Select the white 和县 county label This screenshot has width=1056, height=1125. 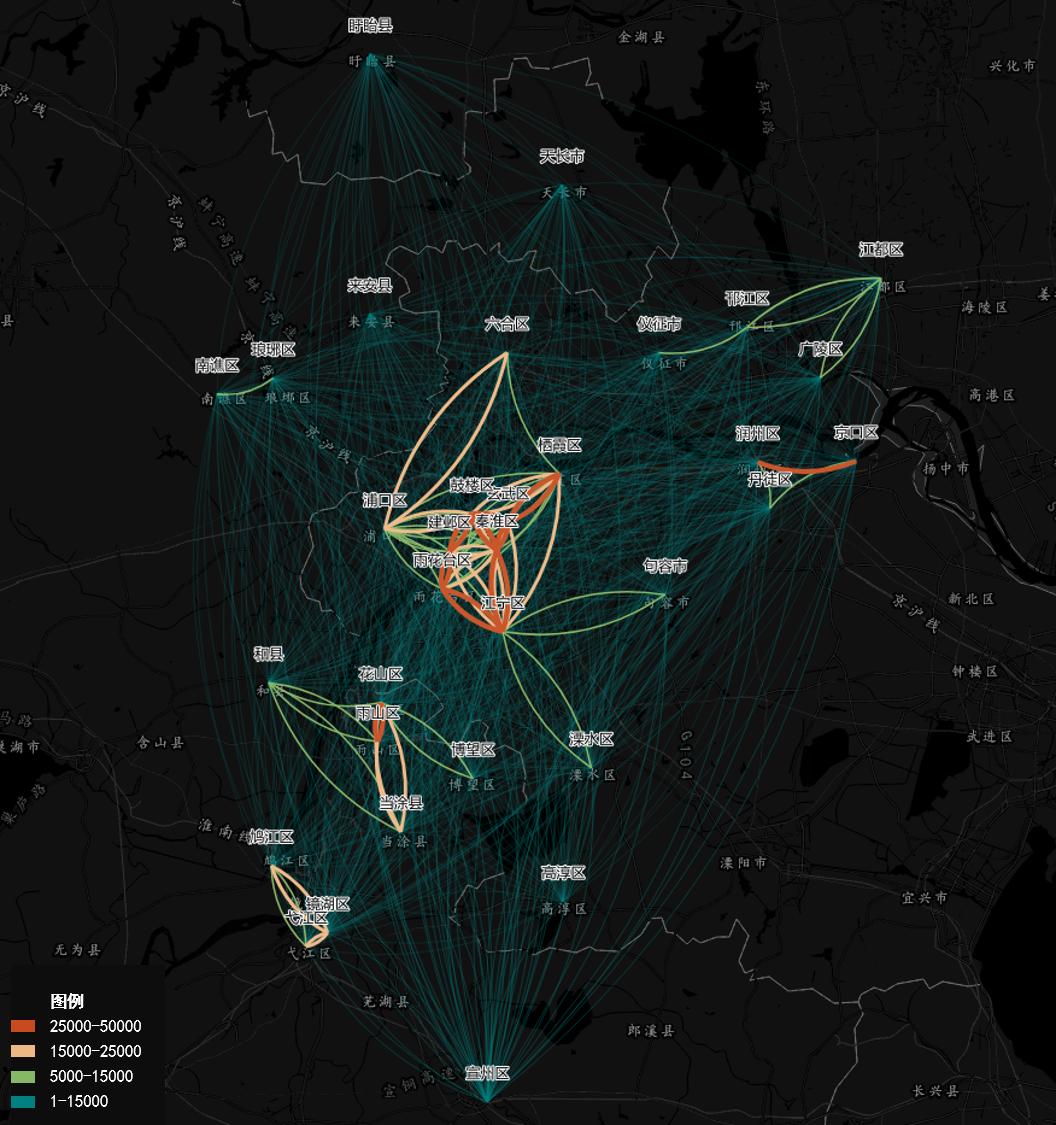268,654
